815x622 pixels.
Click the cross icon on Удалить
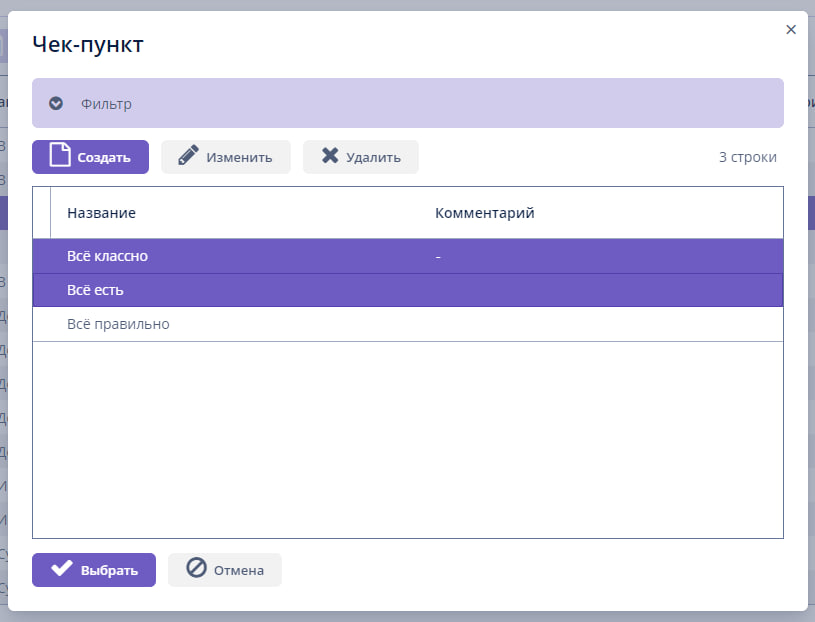click(329, 156)
